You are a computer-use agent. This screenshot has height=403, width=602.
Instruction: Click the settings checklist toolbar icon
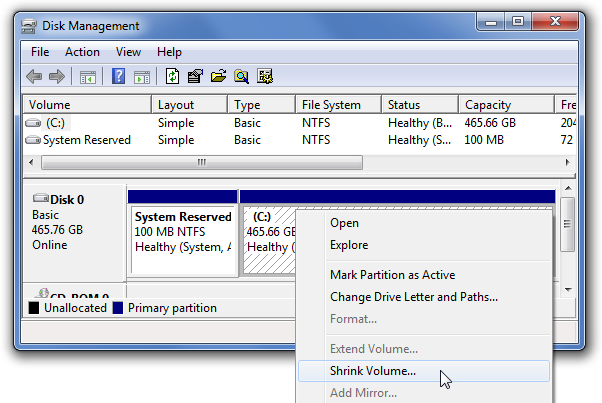(265, 76)
